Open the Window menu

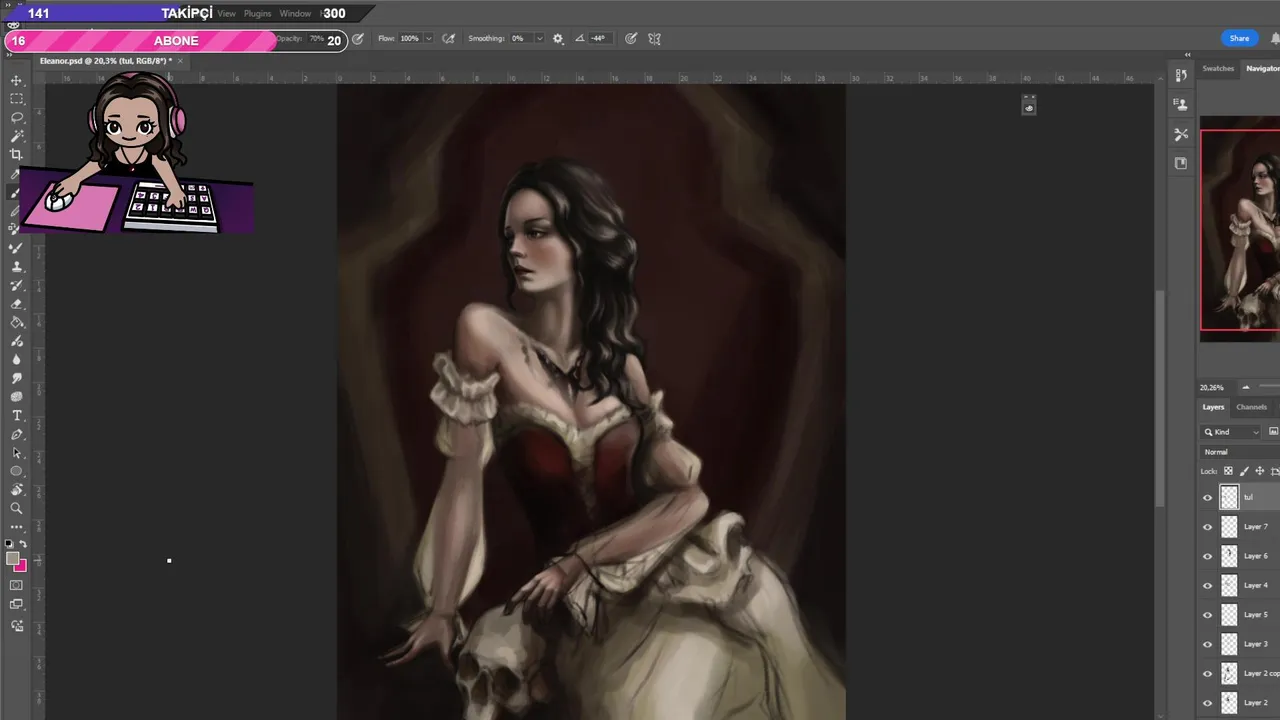pos(295,14)
